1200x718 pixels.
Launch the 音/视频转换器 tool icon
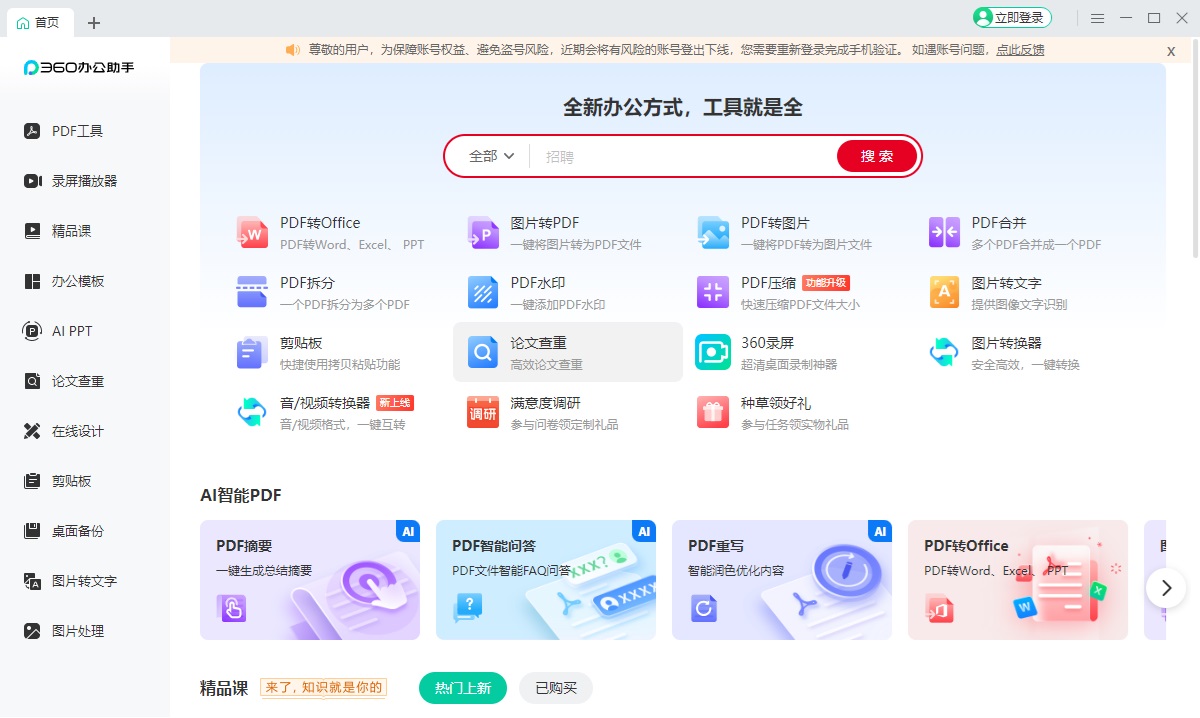252,412
